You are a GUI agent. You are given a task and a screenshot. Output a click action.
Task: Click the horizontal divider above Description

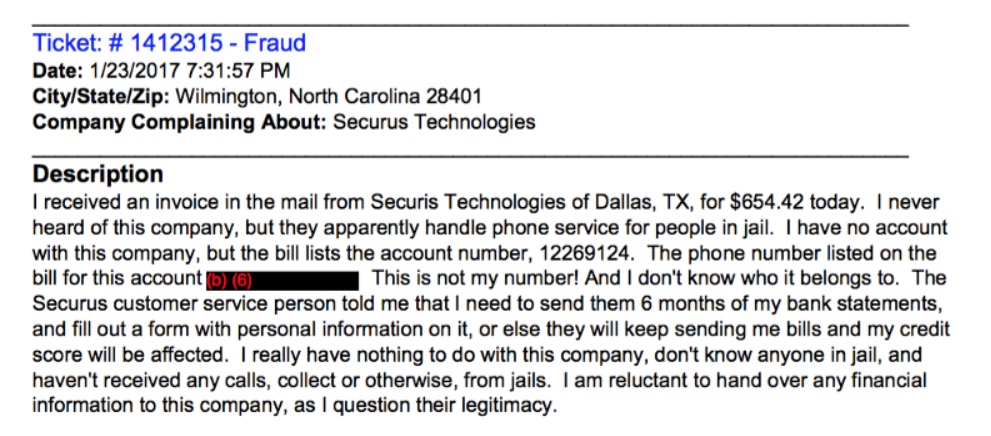[x=470, y=155]
